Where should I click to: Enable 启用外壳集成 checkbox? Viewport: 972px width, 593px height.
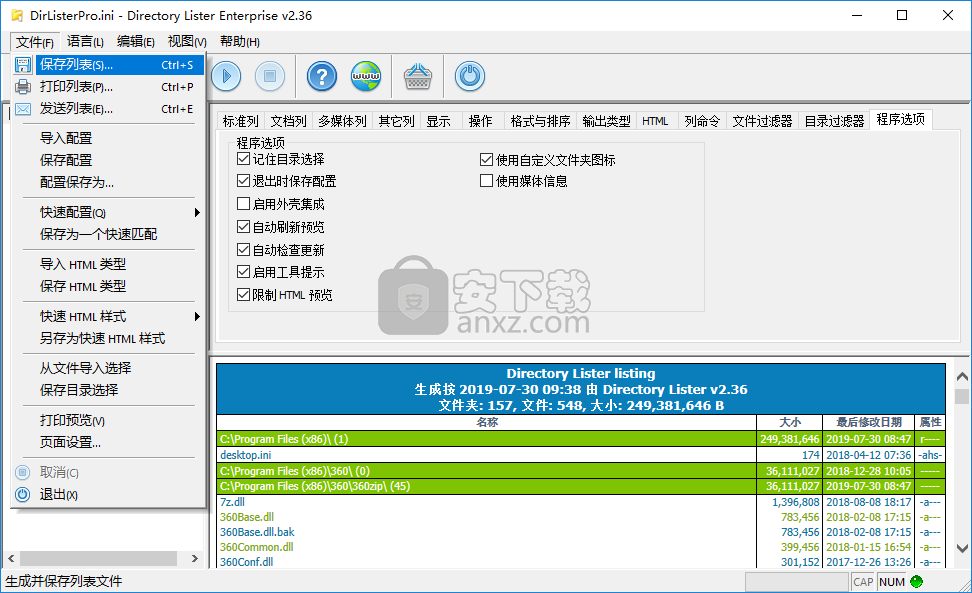pyautogui.click(x=243, y=204)
